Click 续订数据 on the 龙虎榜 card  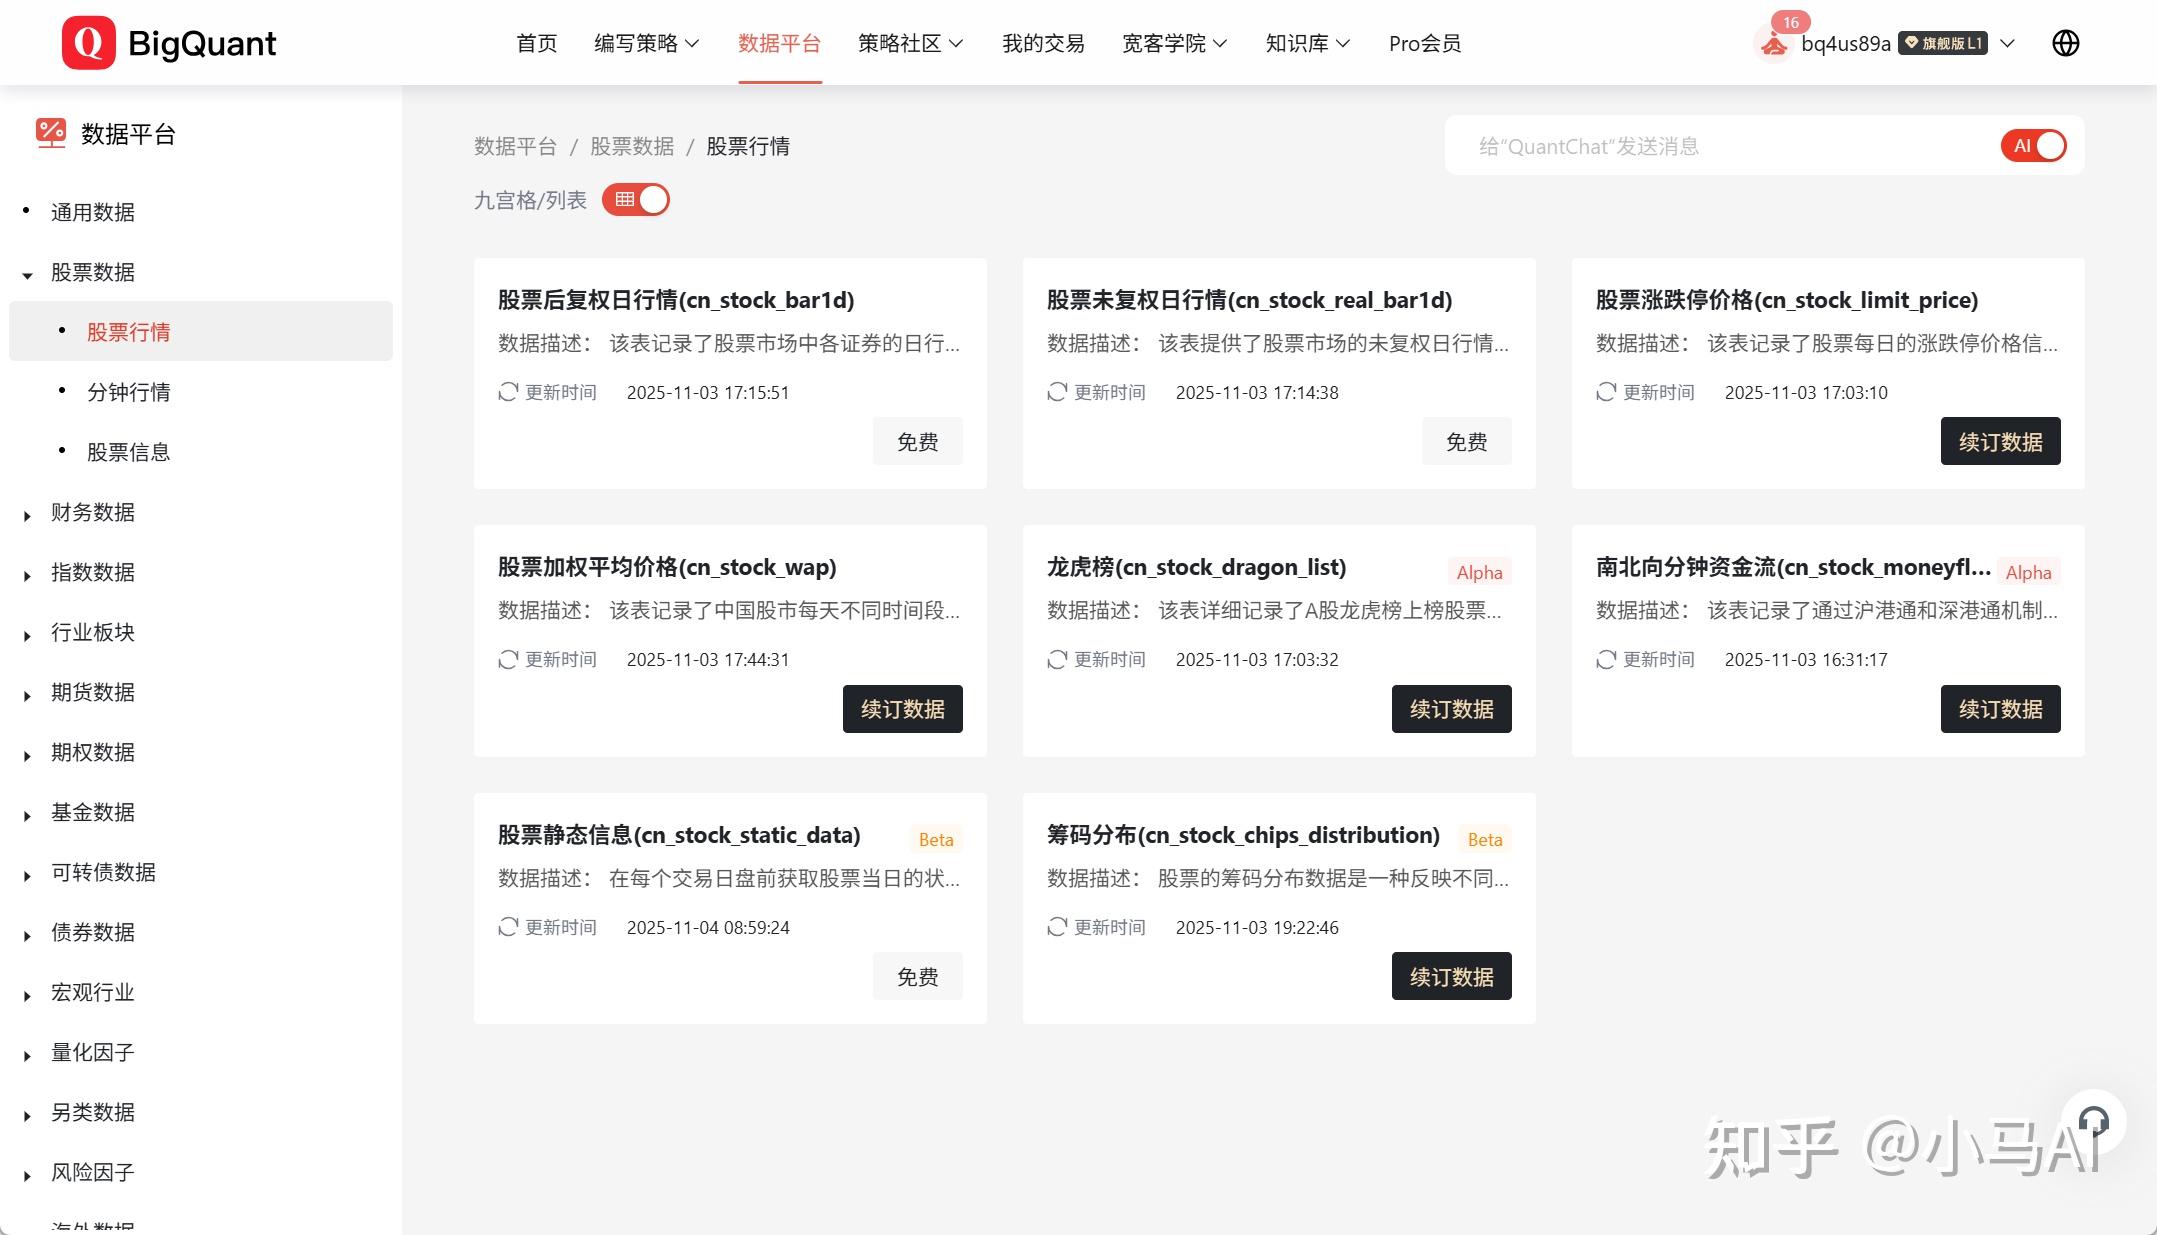pyautogui.click(x=1451, y=709)
